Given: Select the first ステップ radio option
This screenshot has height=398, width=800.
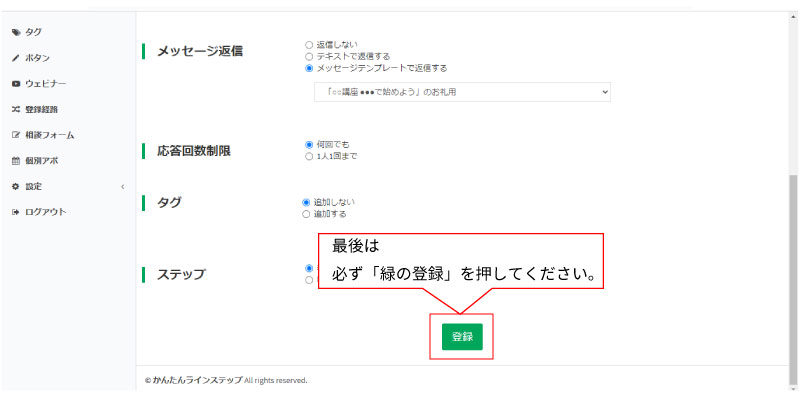Looking at the screenshot, I should click(309, 268).
